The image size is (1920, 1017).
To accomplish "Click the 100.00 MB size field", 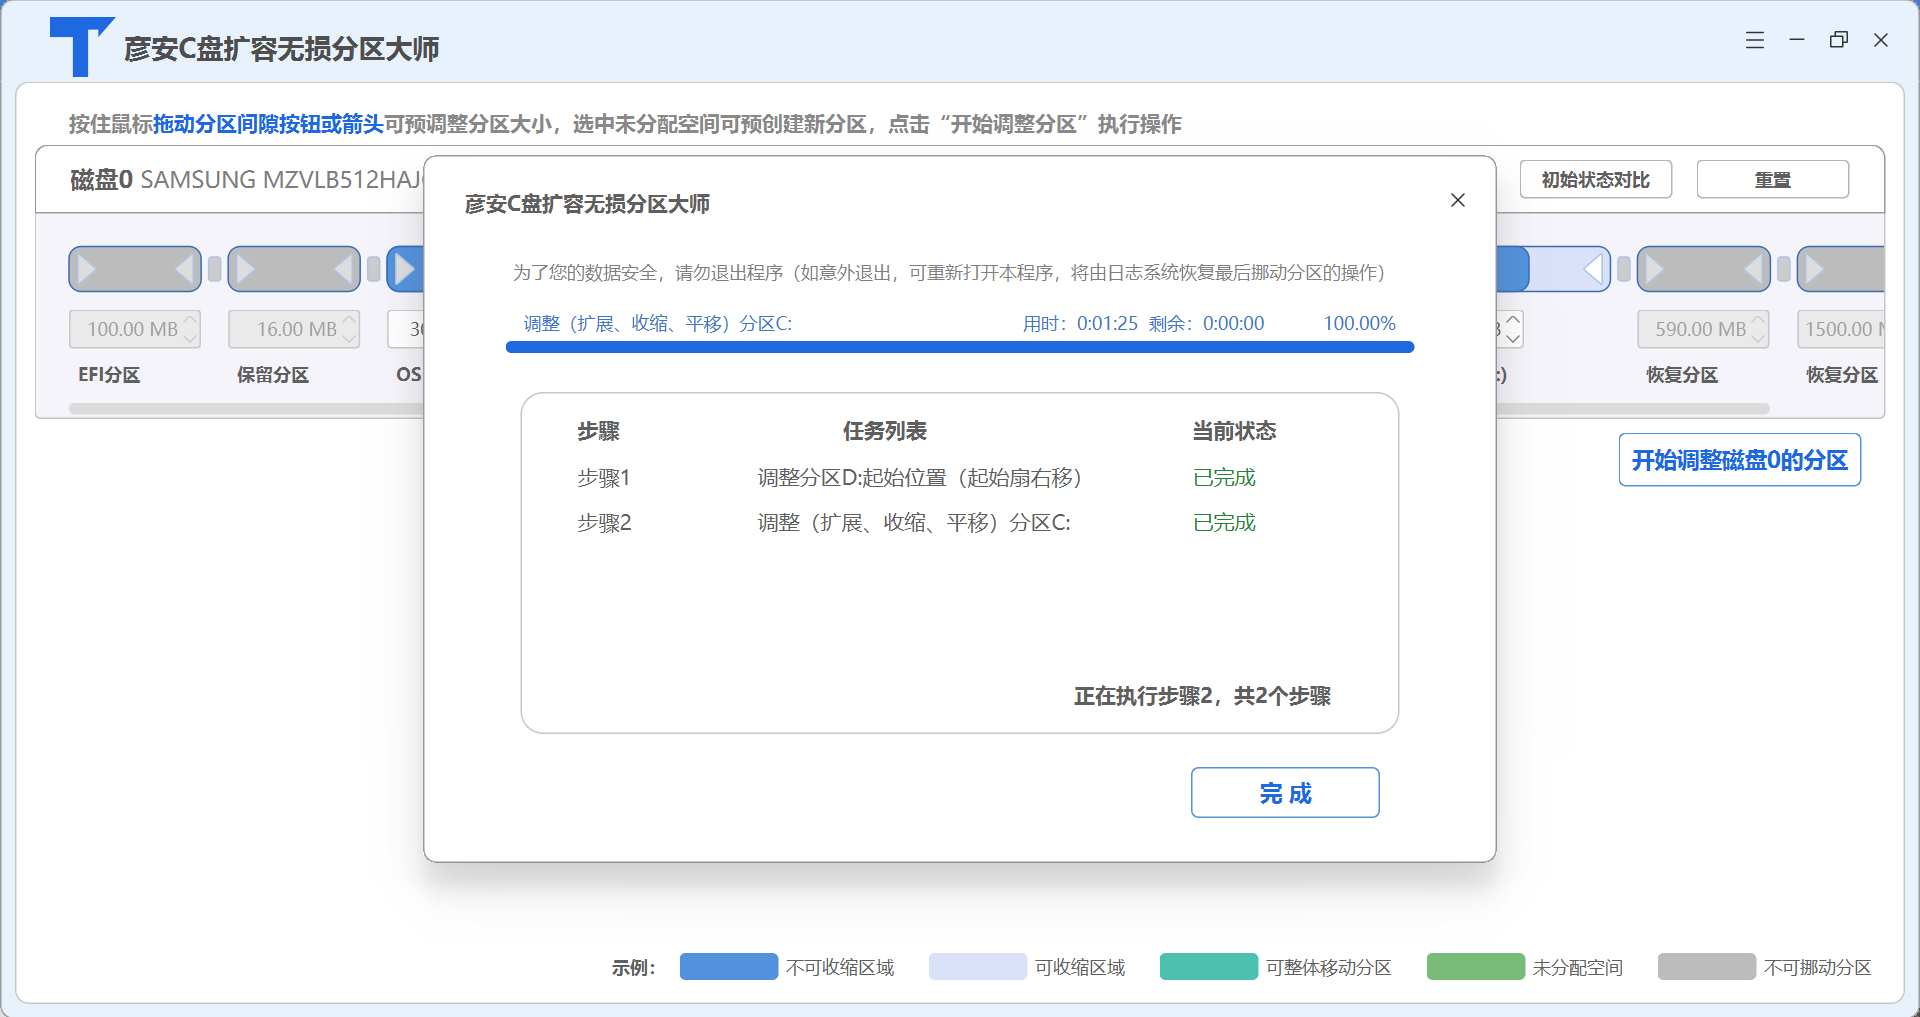I will click(135, 329).
